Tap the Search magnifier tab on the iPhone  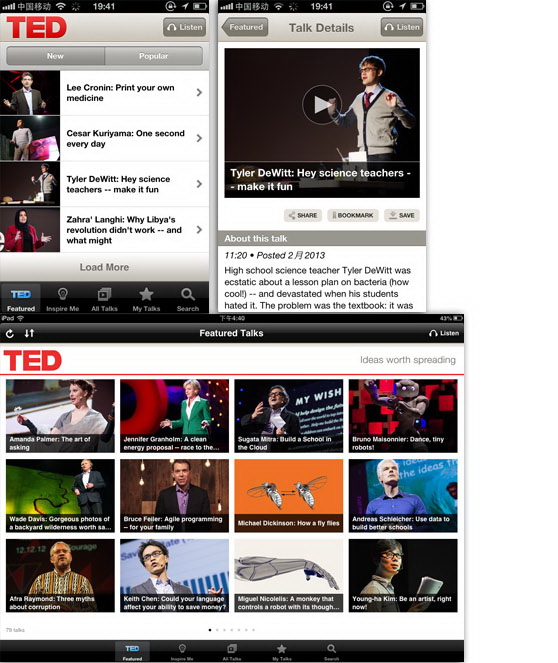[x=188, y=299]
